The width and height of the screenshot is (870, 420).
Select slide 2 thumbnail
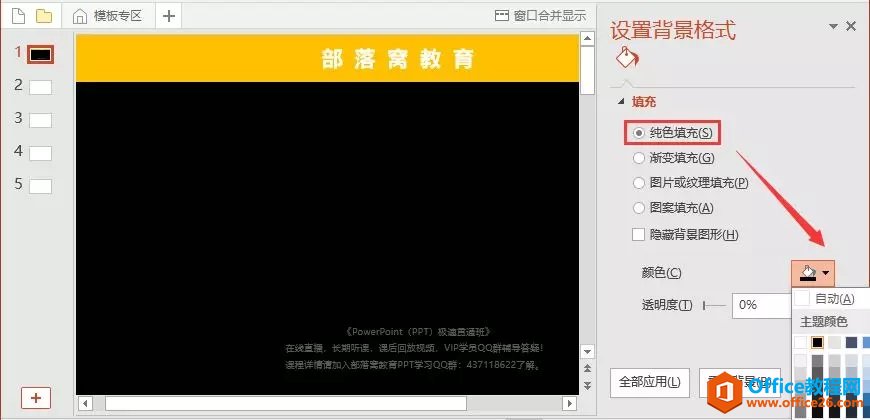click(41, 87)
